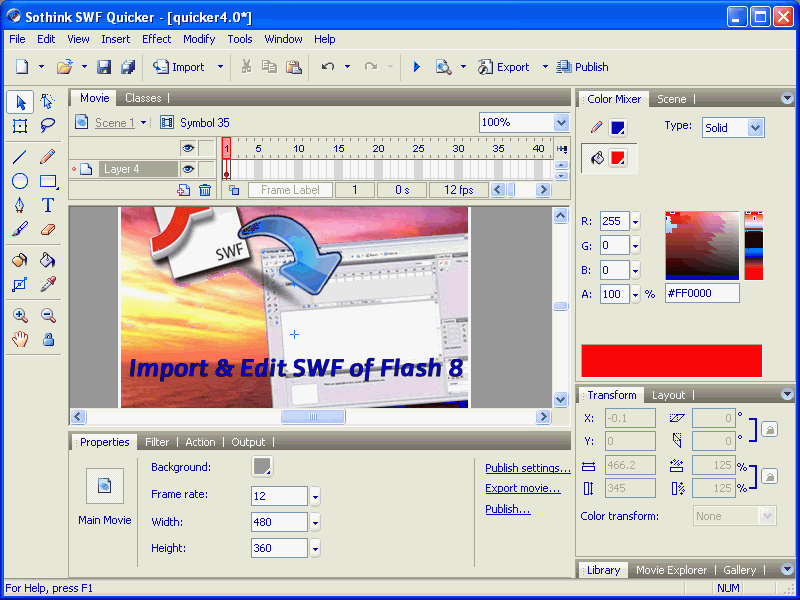This screenshot has height=600, width=800.
Task: Select the Oval tool
Action: [20, 181]
